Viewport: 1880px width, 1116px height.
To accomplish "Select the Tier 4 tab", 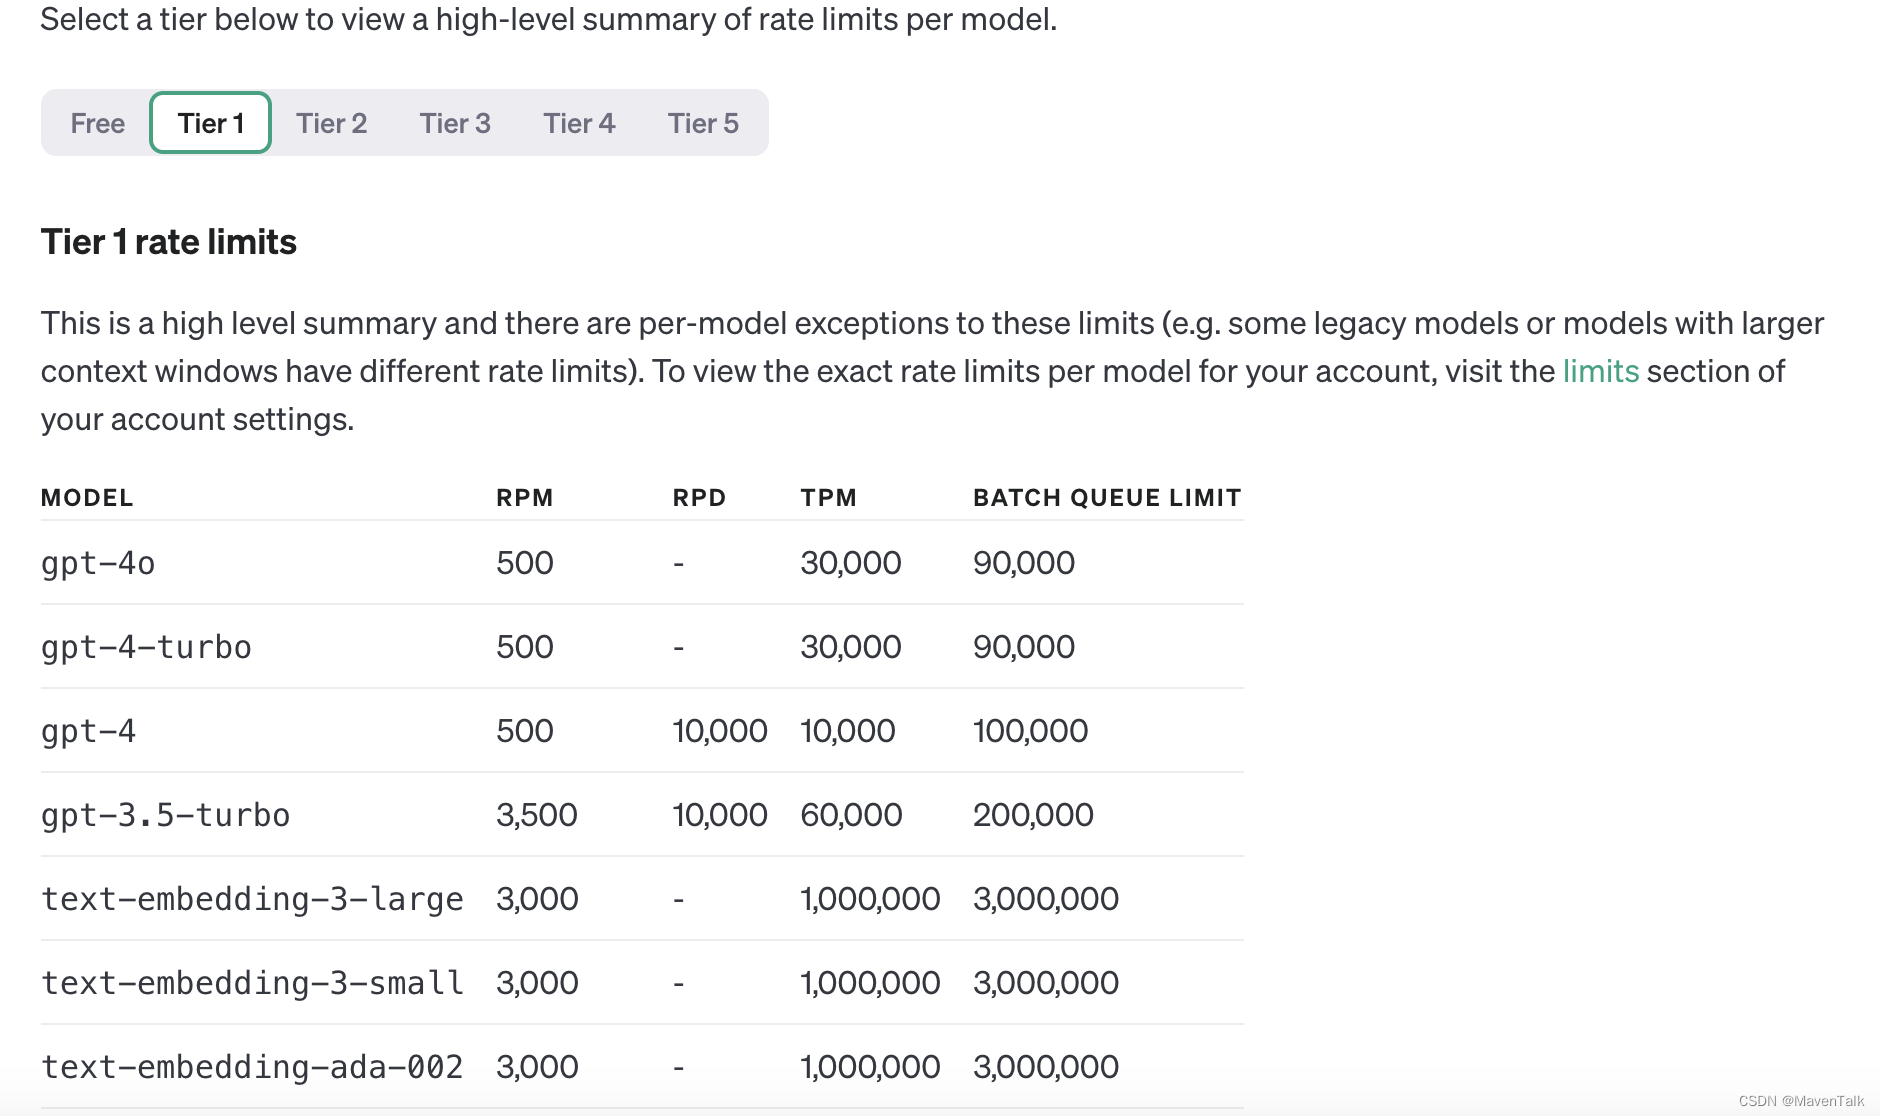I will [x=579, y=123].
